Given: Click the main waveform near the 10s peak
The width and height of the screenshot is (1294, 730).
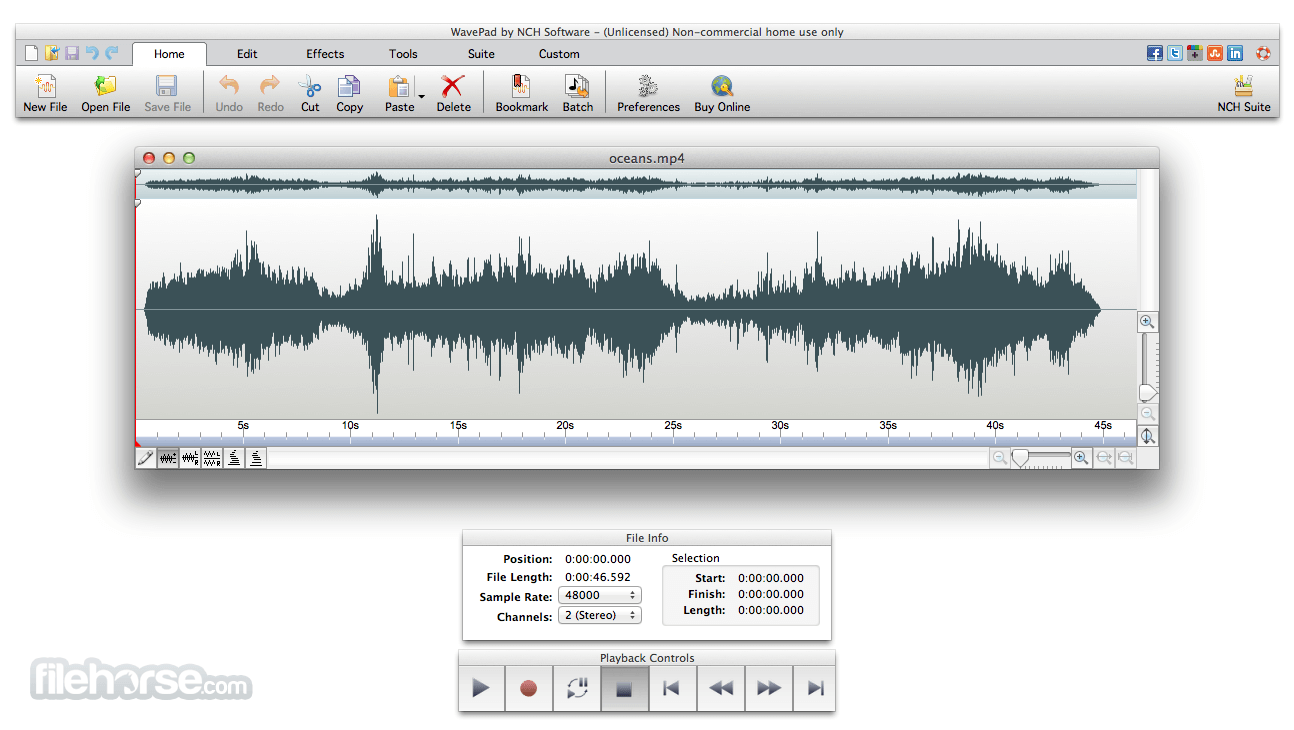Looking at the screenshot, I should click(376, 310).
